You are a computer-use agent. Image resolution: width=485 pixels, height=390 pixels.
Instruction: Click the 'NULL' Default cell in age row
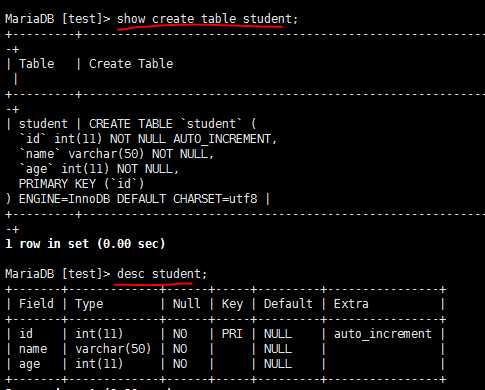coord(278,364)
